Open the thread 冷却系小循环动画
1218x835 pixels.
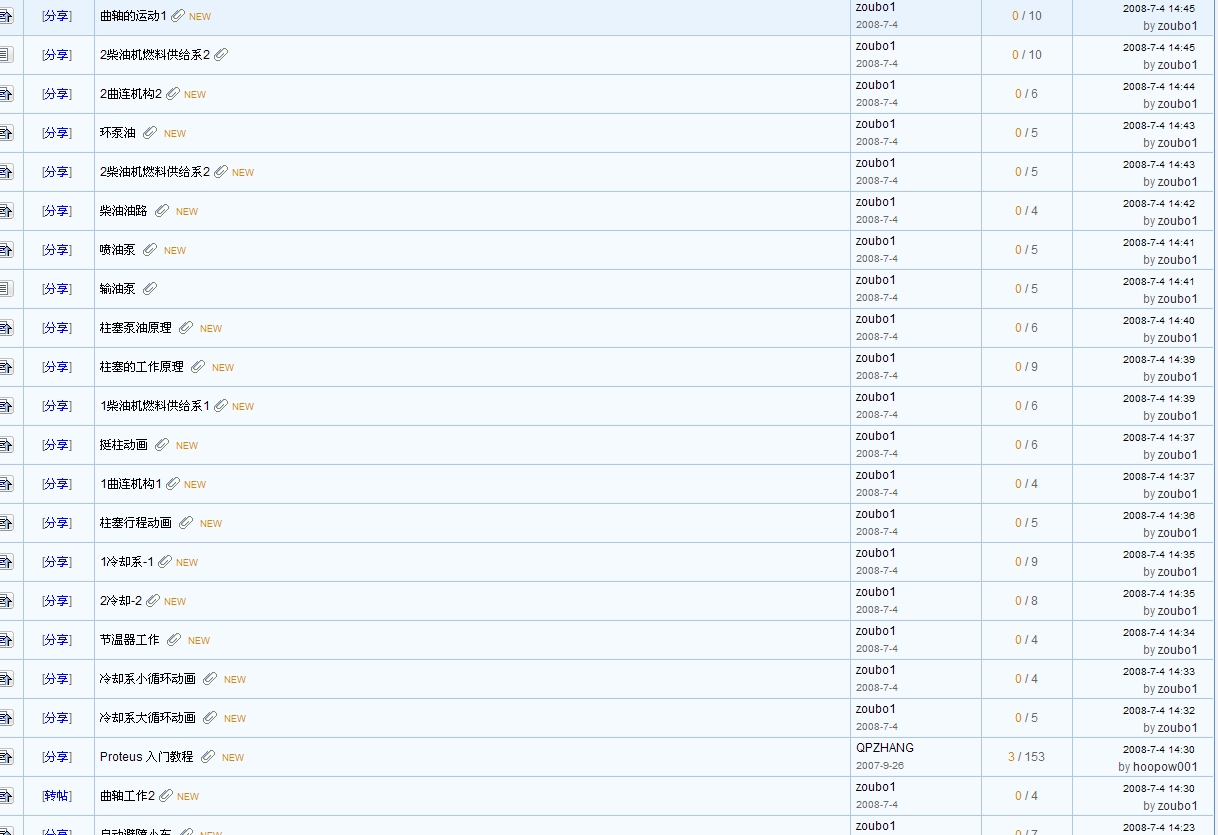point(148,679)
